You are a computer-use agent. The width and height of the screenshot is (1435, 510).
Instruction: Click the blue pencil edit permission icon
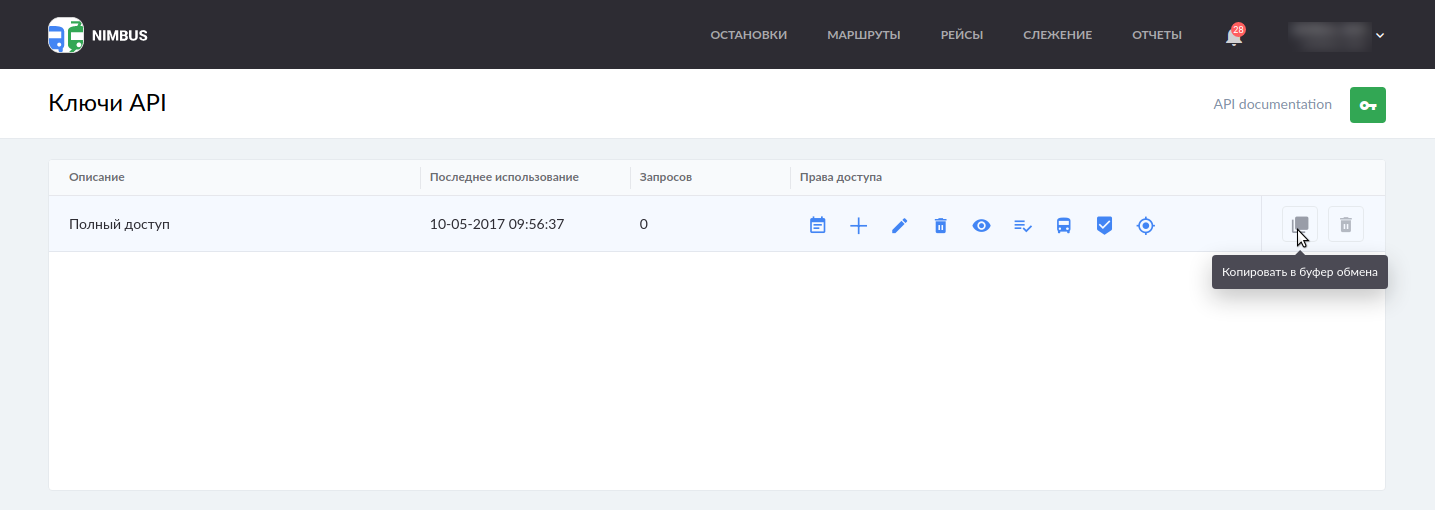pos(899,225)
